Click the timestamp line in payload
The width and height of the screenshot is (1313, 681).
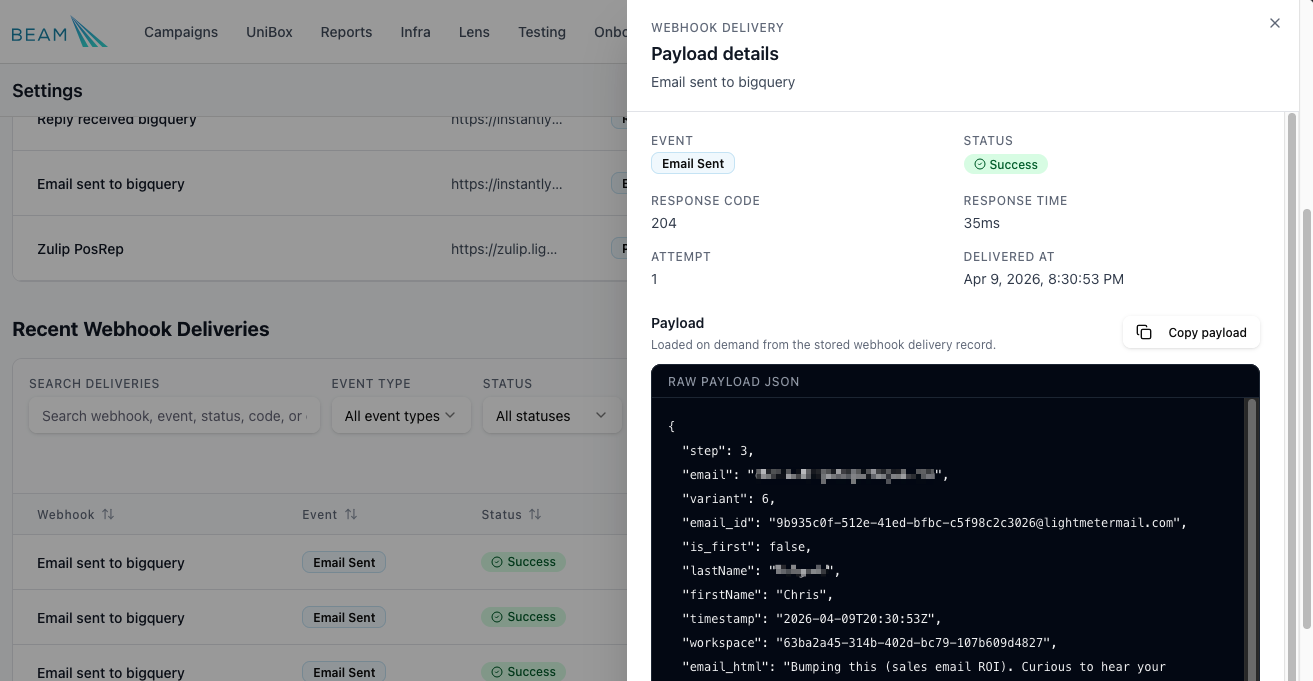[x=812, y=619]
